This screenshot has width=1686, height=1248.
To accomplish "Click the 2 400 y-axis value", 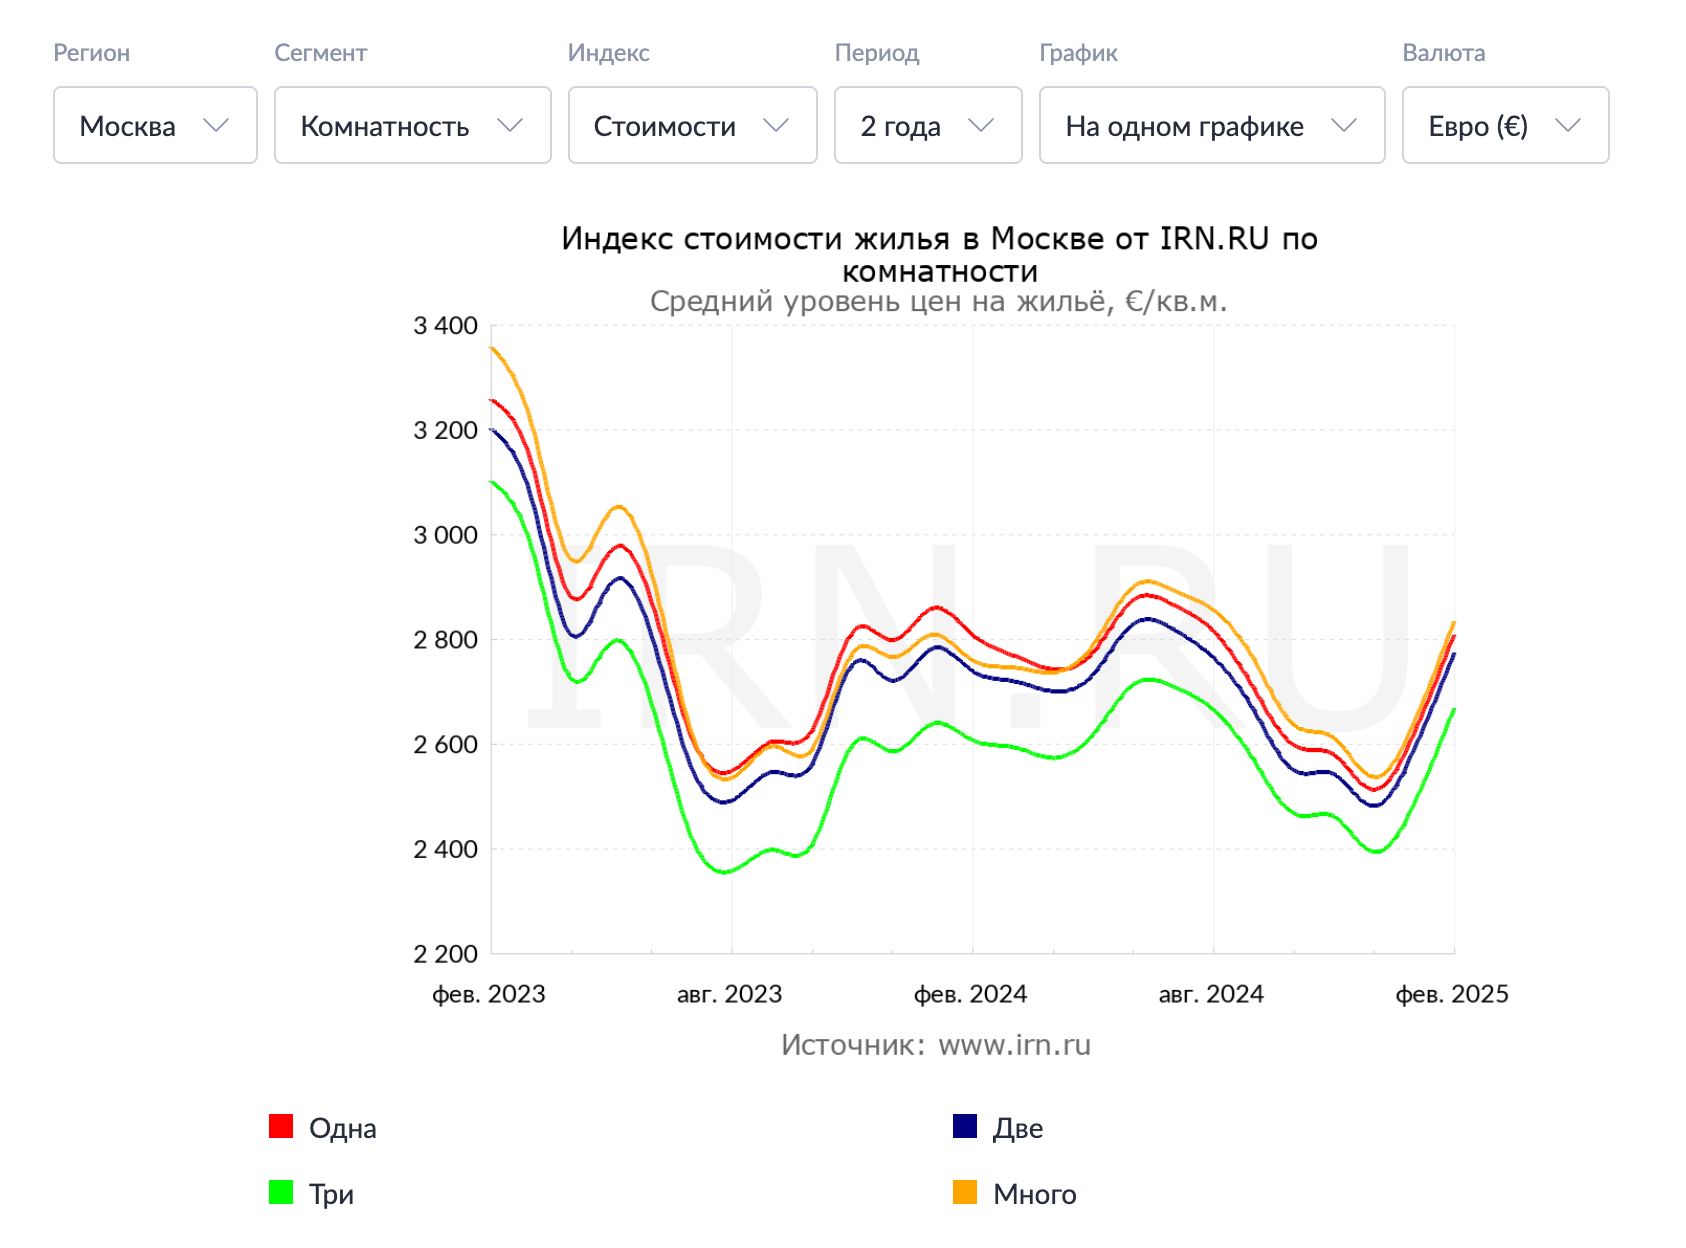I will 446,849.
